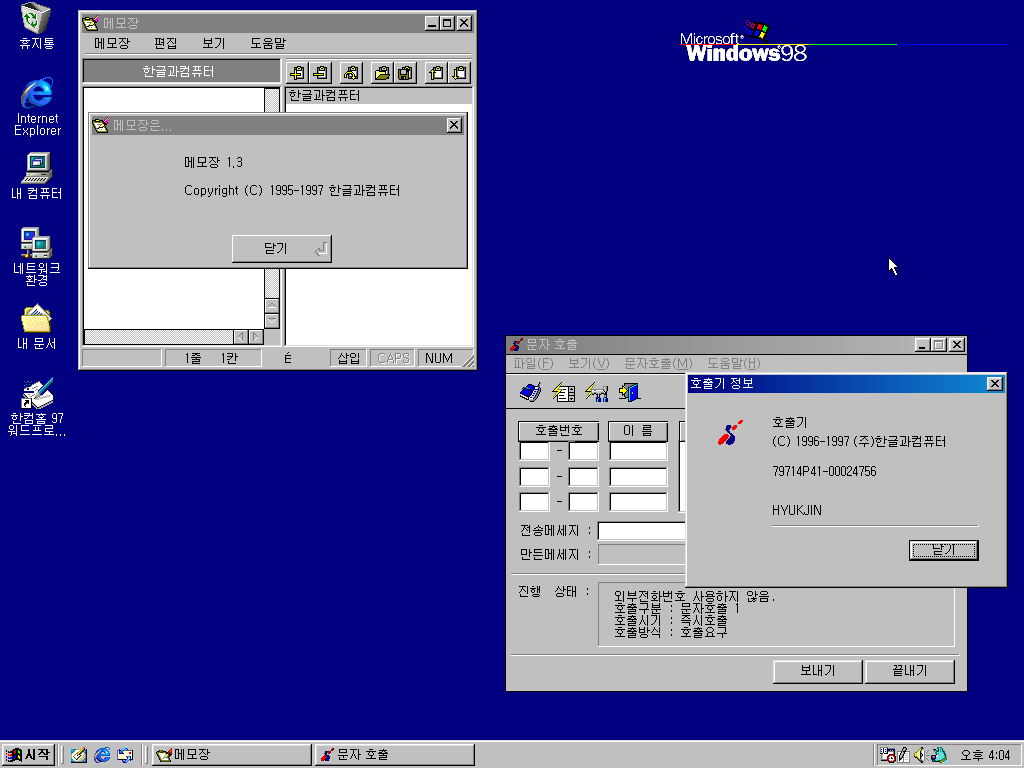The height and width of the screenshot is (768, 1024).
Task: Click the save floppy disk memo icon
Action: [x=406, y=72]
